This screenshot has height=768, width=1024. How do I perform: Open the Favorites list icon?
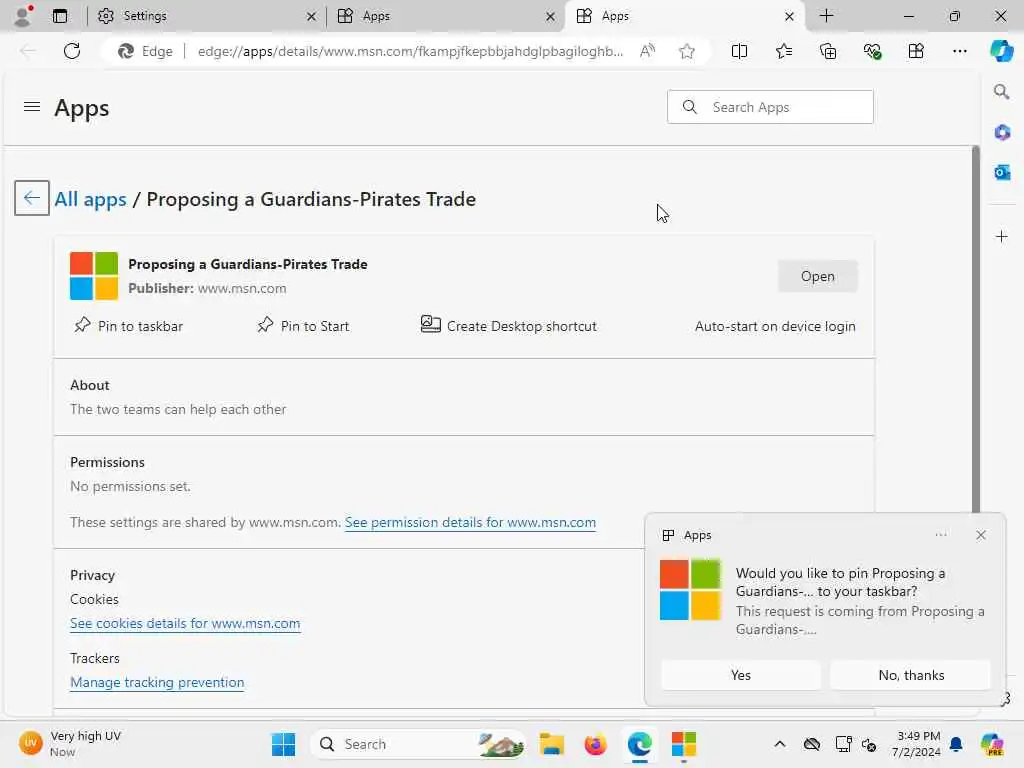784,51
